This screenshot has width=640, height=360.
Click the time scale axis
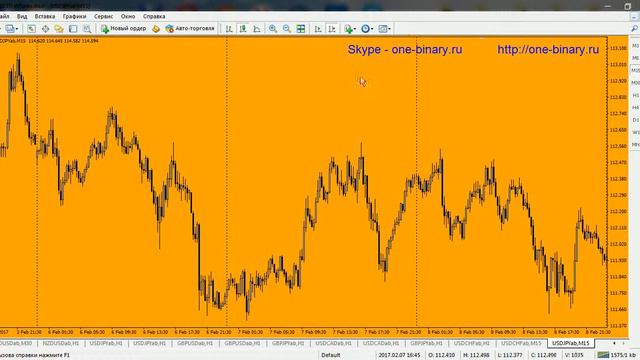pos(304,332)
